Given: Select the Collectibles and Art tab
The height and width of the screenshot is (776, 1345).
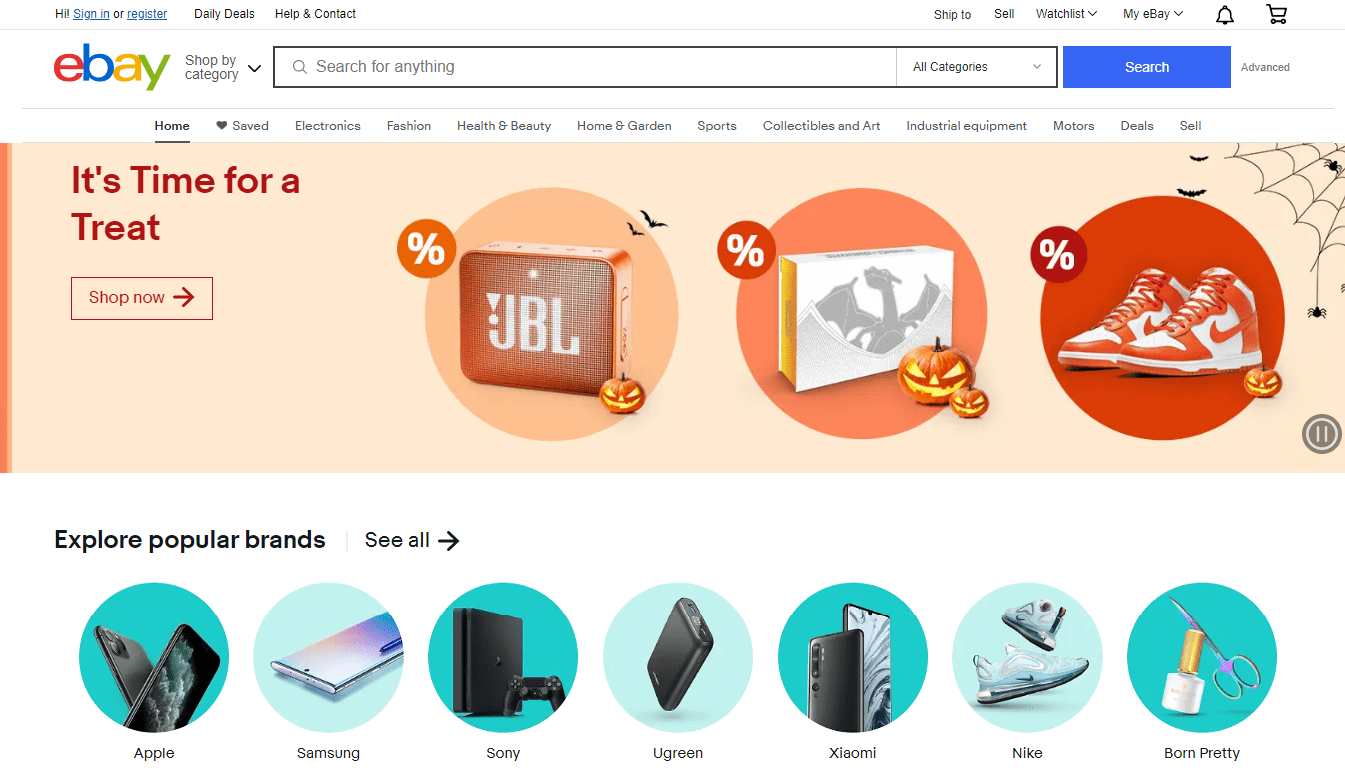Looking at the screenshot, I should point(822,126).
